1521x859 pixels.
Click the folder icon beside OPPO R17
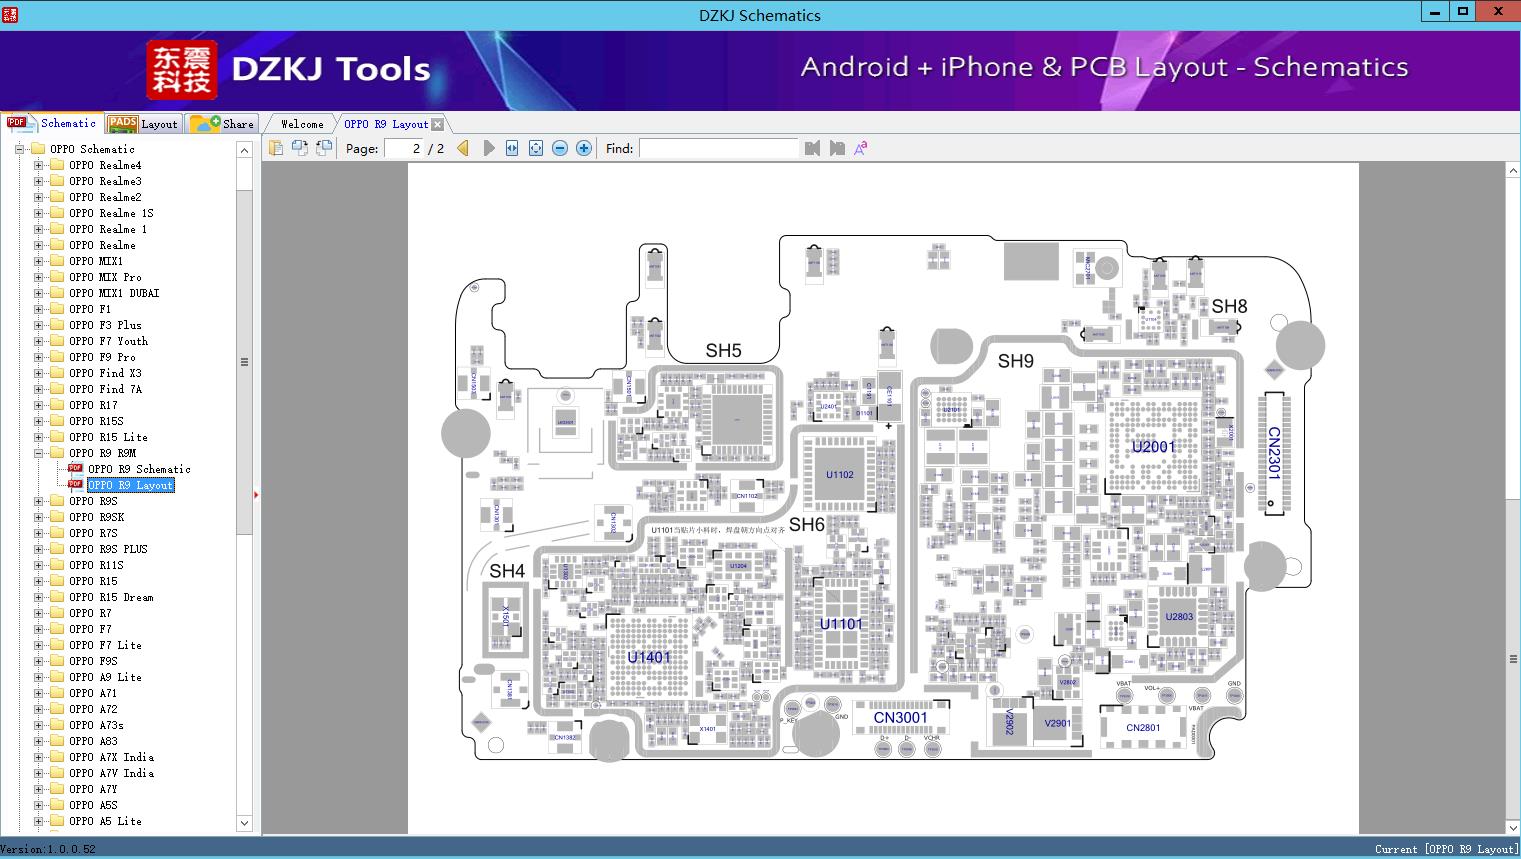[57, 405]
